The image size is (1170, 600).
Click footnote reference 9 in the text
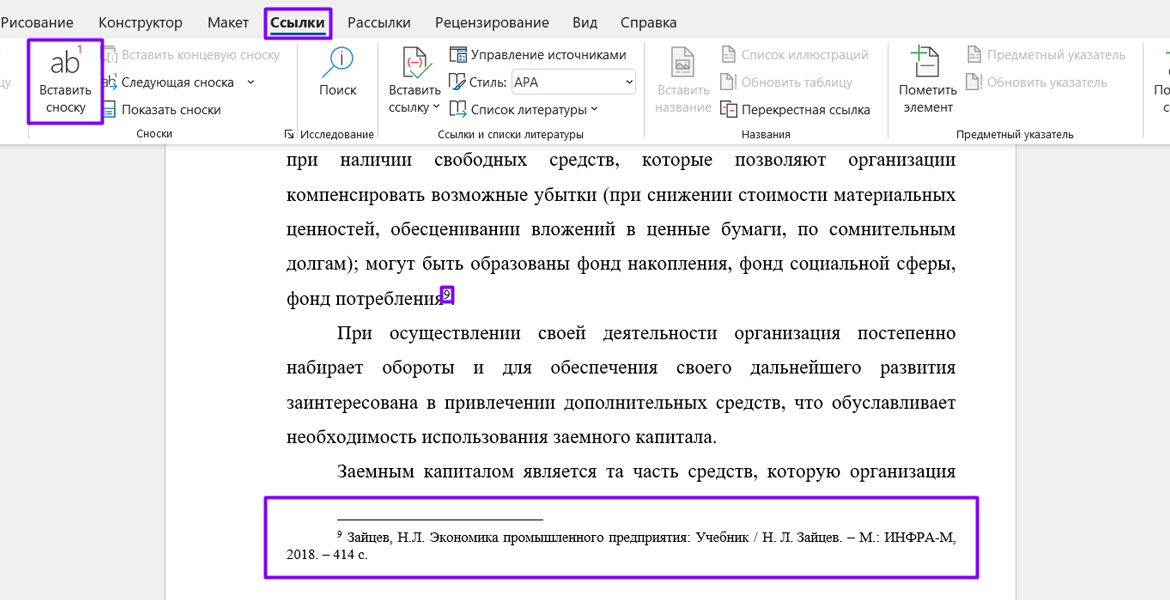pos(447,294)
